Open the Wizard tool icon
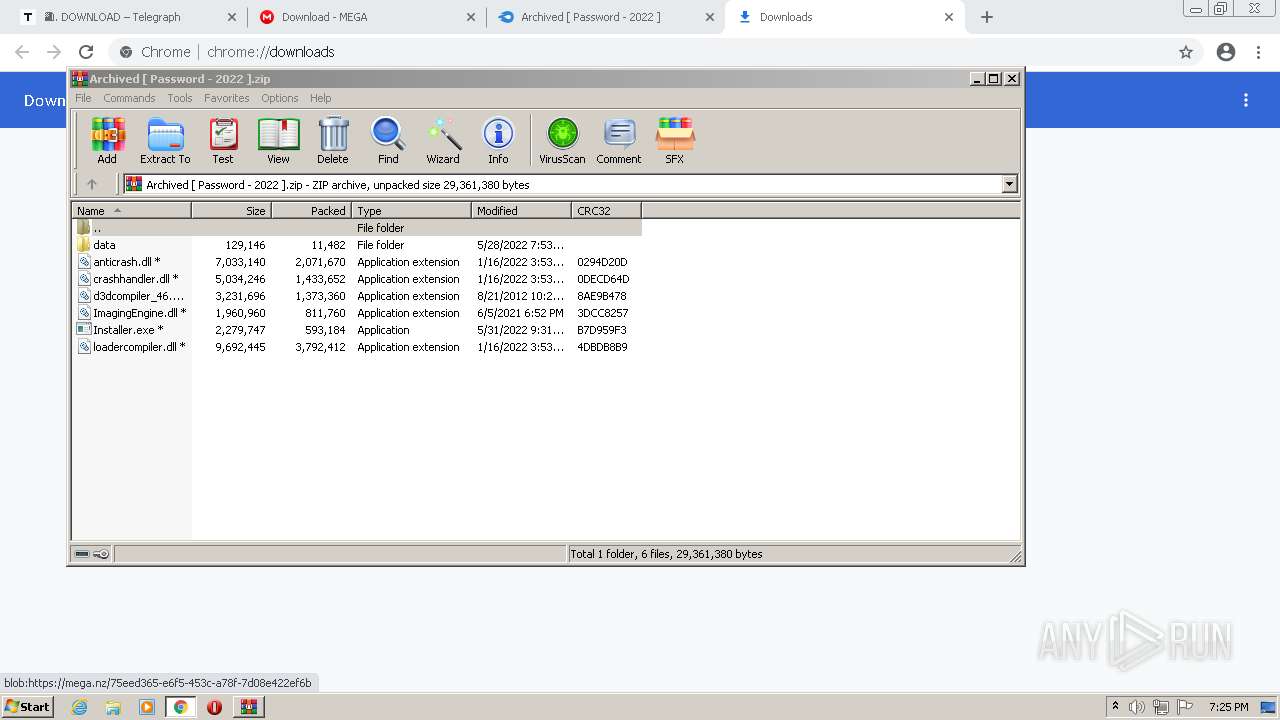Viewport: 1280px width, 720px height. coord(443,141)
